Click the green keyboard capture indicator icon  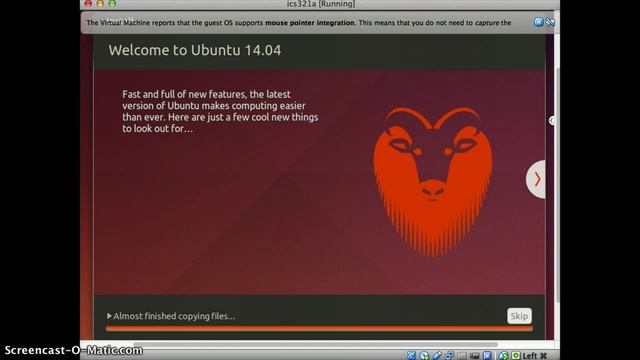pos(516,356)
